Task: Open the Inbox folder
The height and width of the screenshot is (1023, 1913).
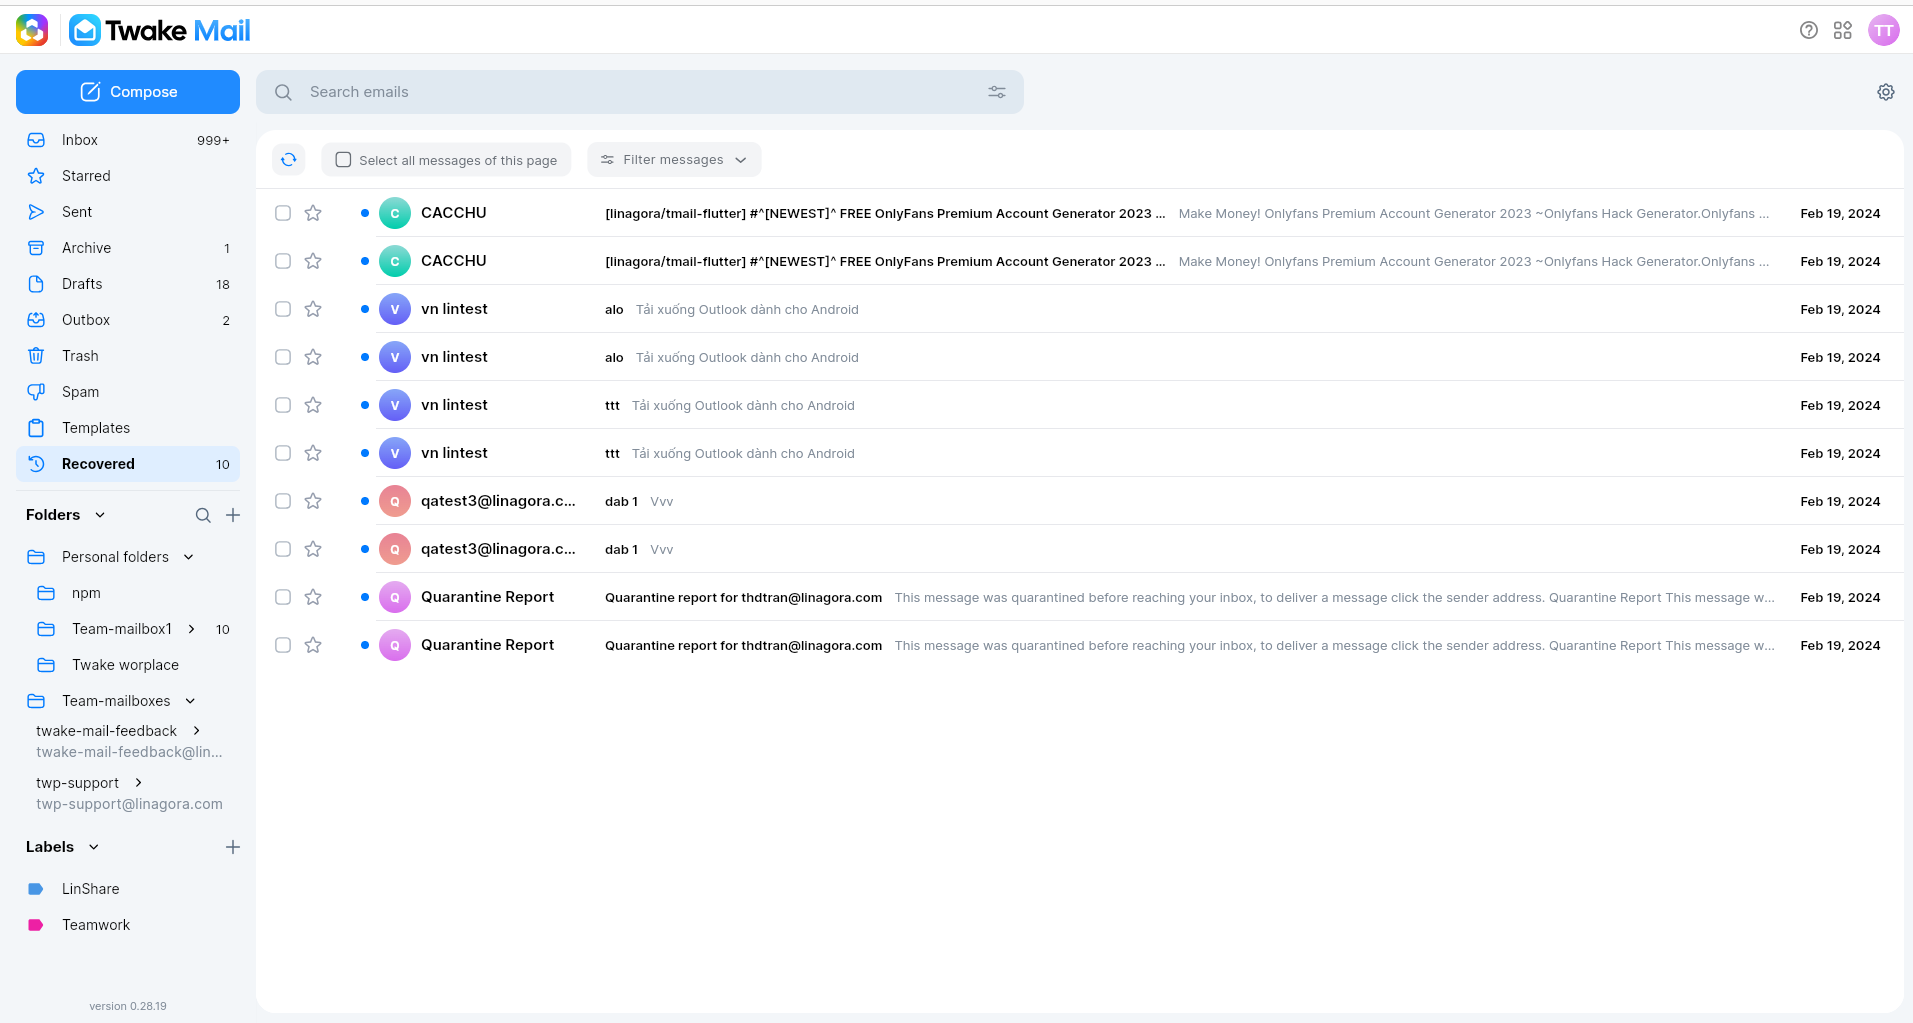Action: click(128, 140)
